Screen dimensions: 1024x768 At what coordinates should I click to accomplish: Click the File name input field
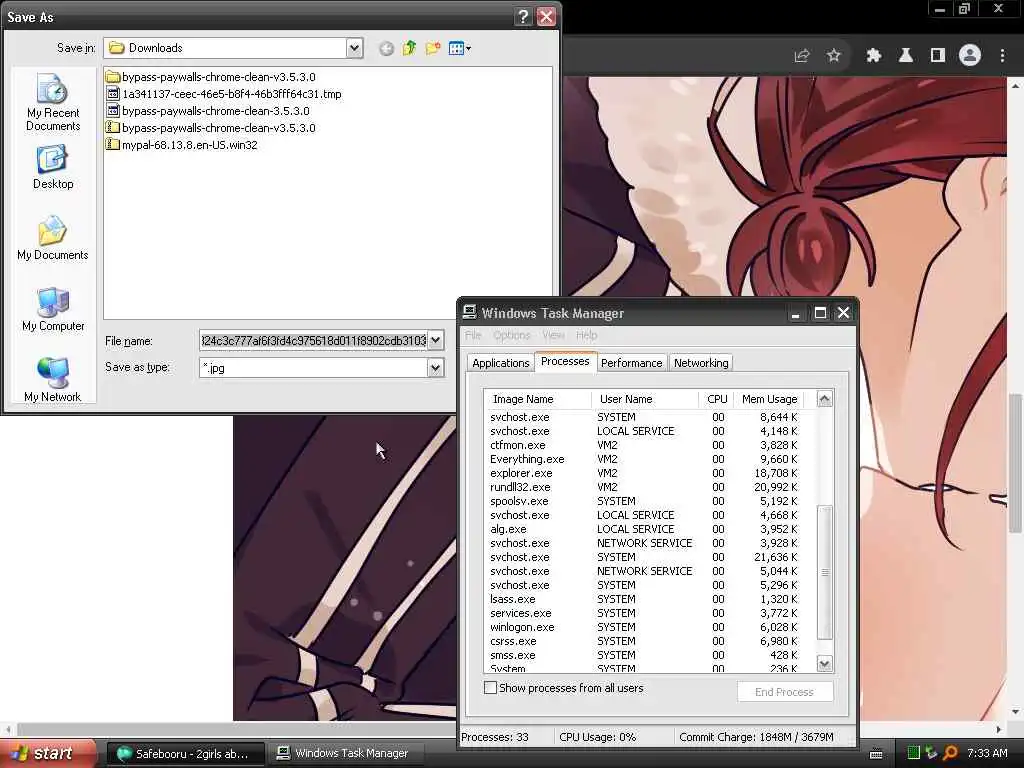[313, 340]
